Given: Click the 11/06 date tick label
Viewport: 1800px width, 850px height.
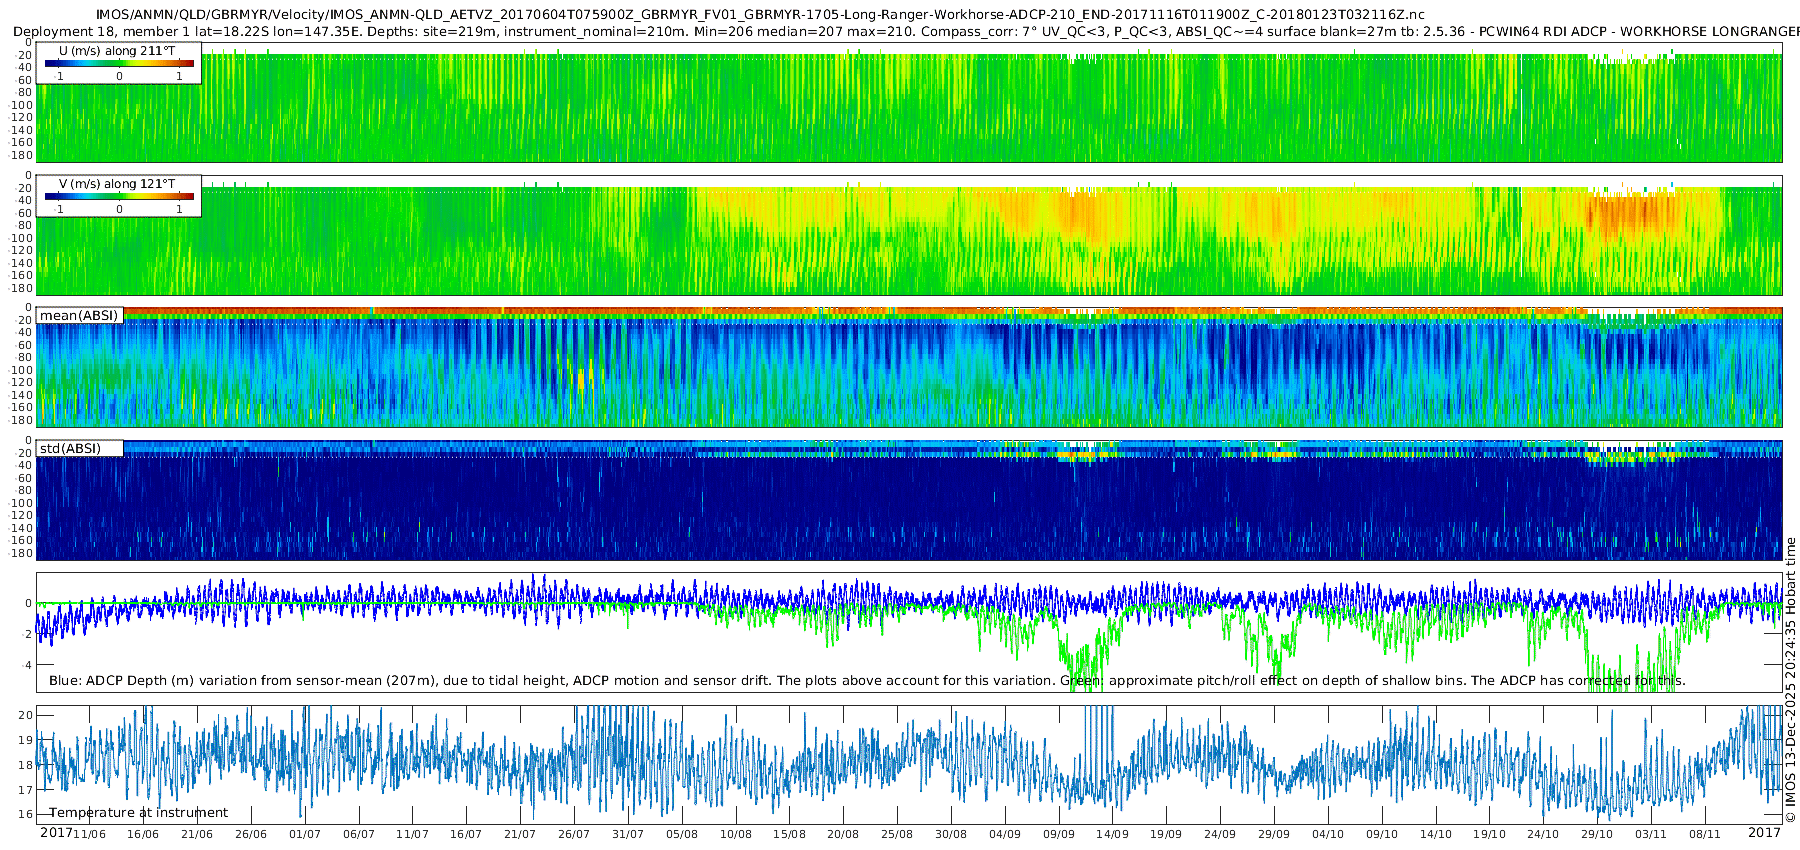Looking at the screenshot, I should tap(90, 834).
